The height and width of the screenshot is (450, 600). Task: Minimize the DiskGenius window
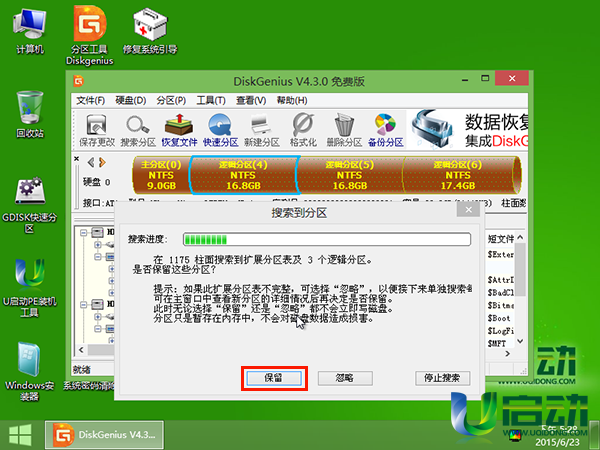[x=465, y=79]
